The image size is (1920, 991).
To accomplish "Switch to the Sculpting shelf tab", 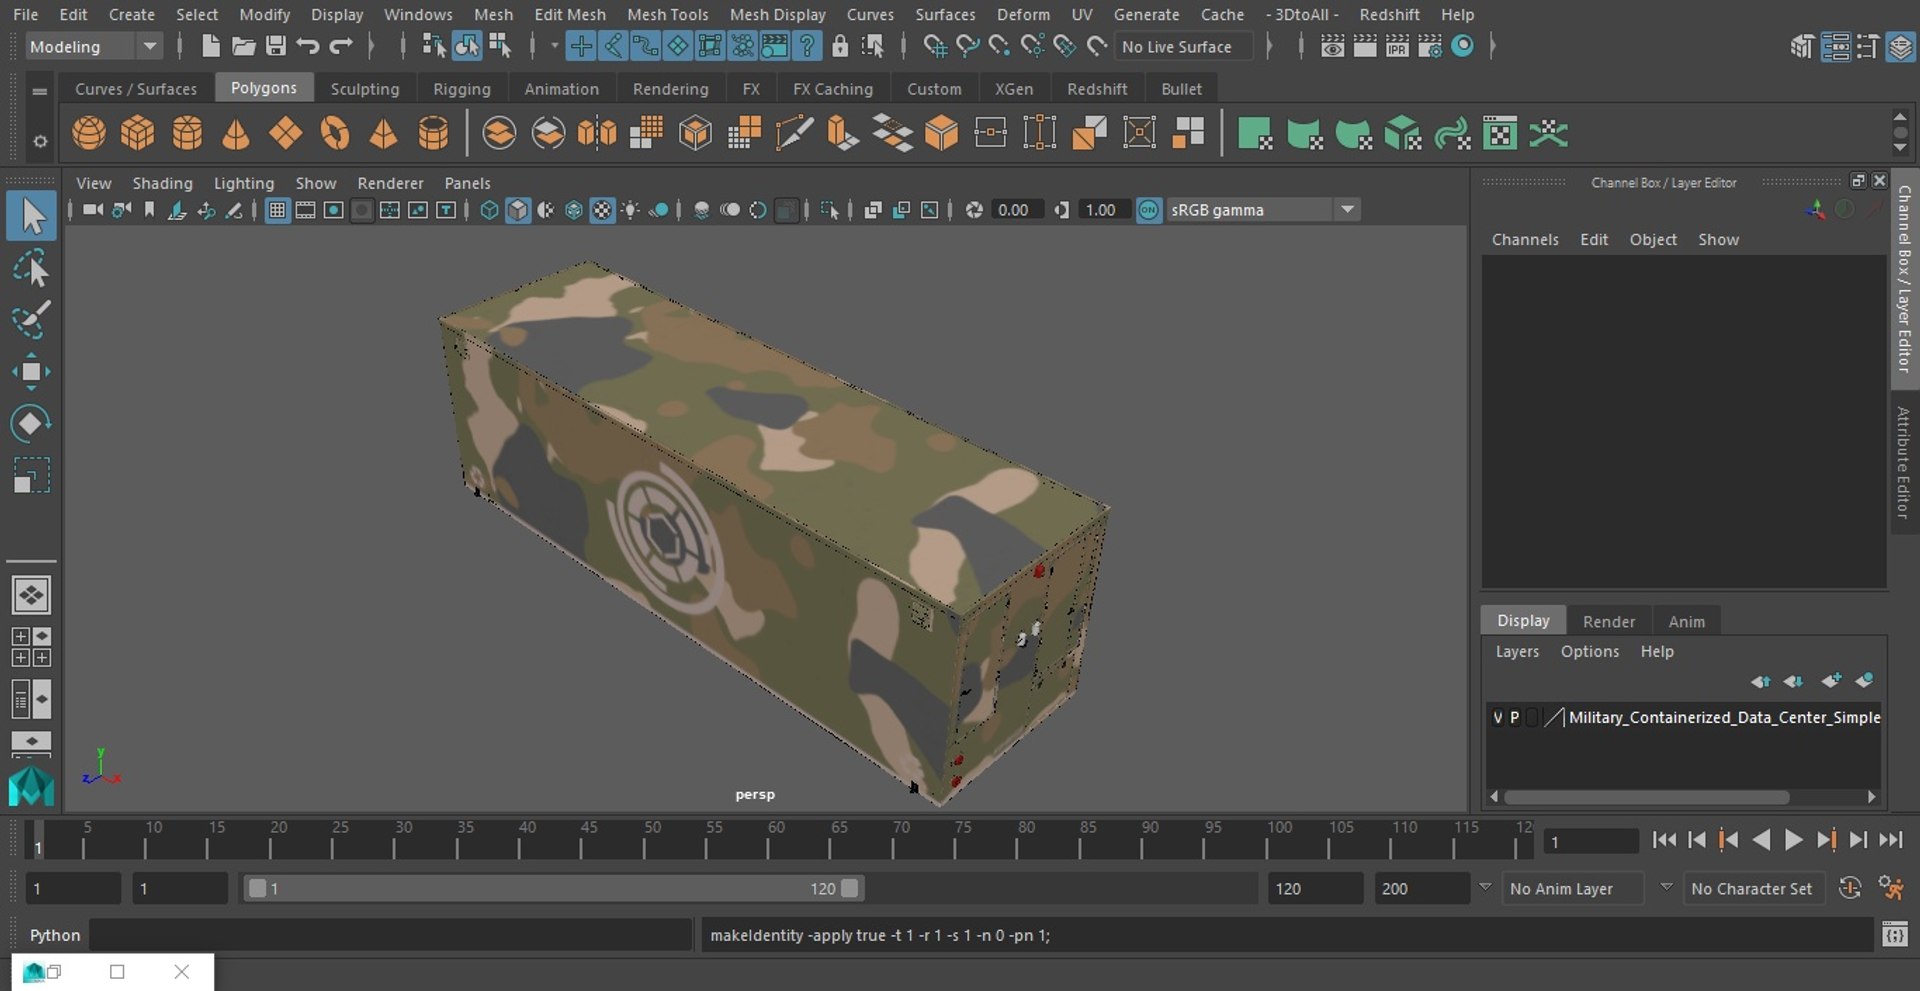I will click(365, 89).
